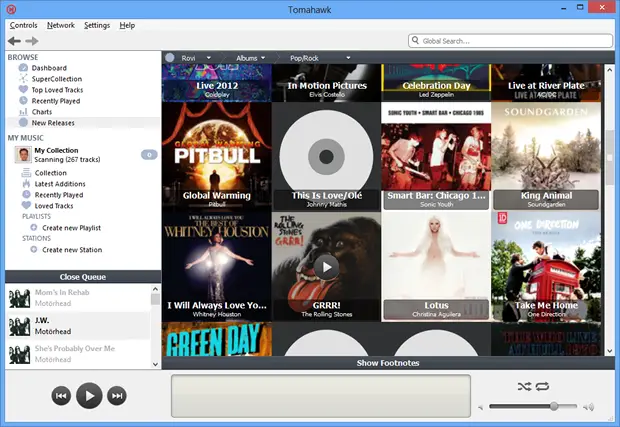Open the Network menu
Image resolution: width=620 pixels, height=427 pixels.
coord(61,25)
